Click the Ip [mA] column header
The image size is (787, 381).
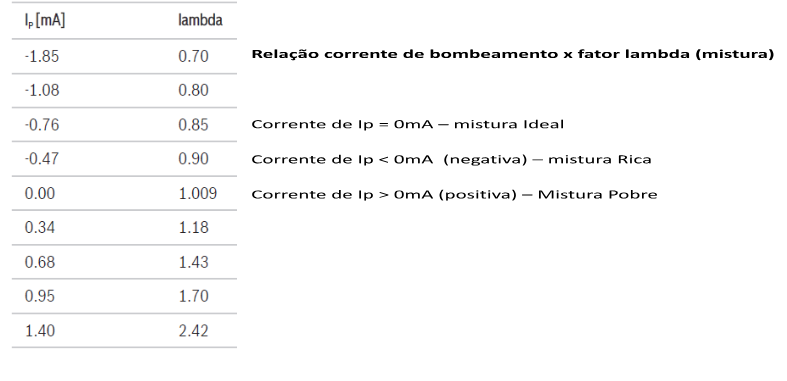pyautogui.click(x=45, y=21)
